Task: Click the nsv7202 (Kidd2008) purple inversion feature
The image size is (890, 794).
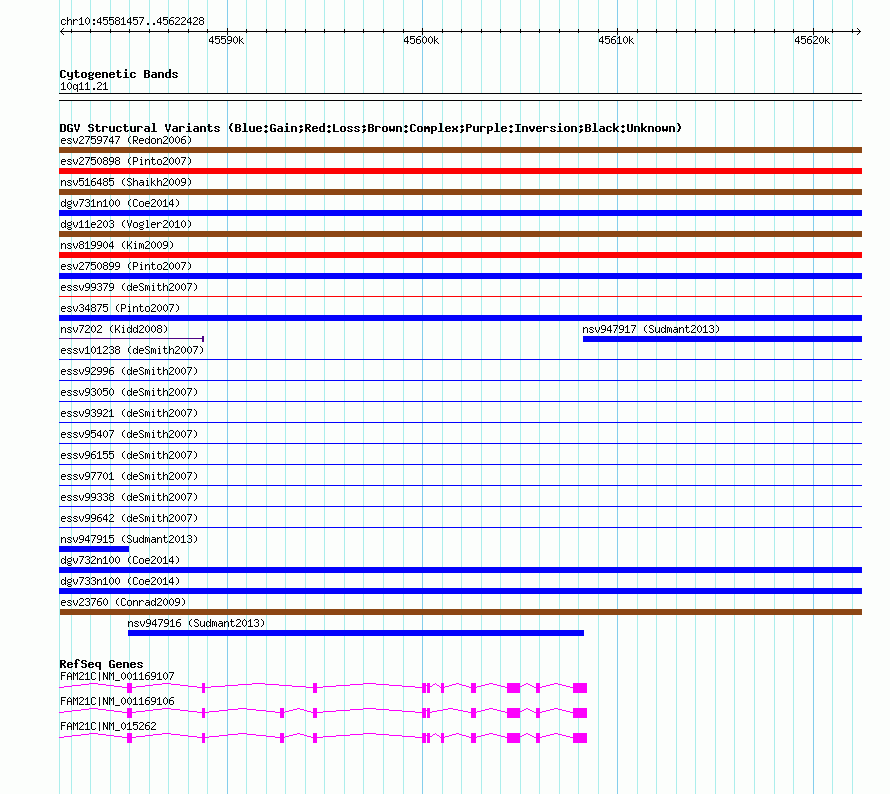Action: tap(132, 339)
